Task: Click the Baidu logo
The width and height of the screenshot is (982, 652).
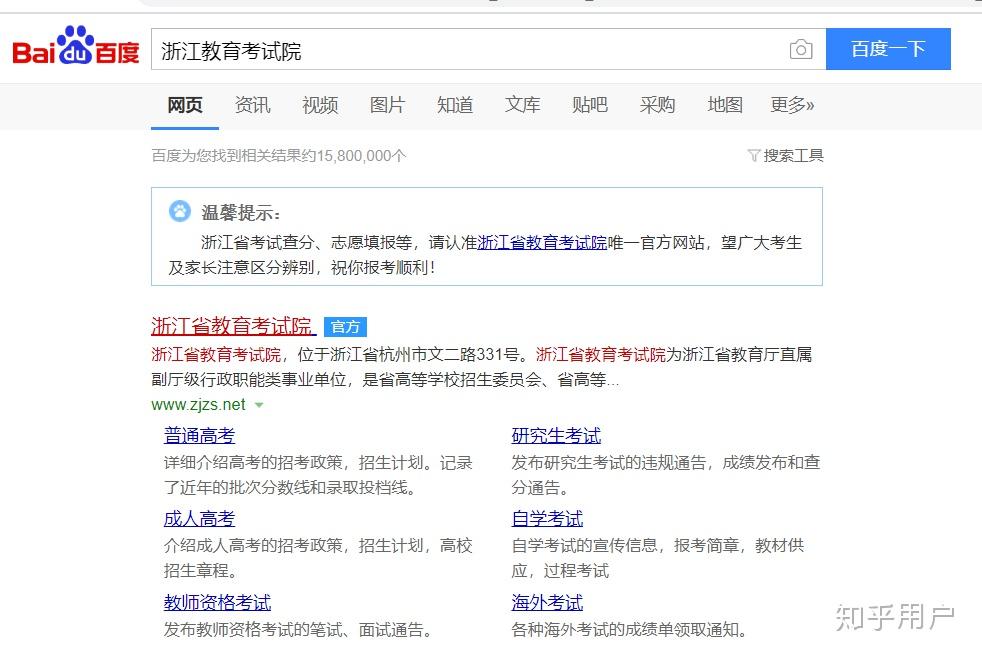Action: [x=76, y=45]
